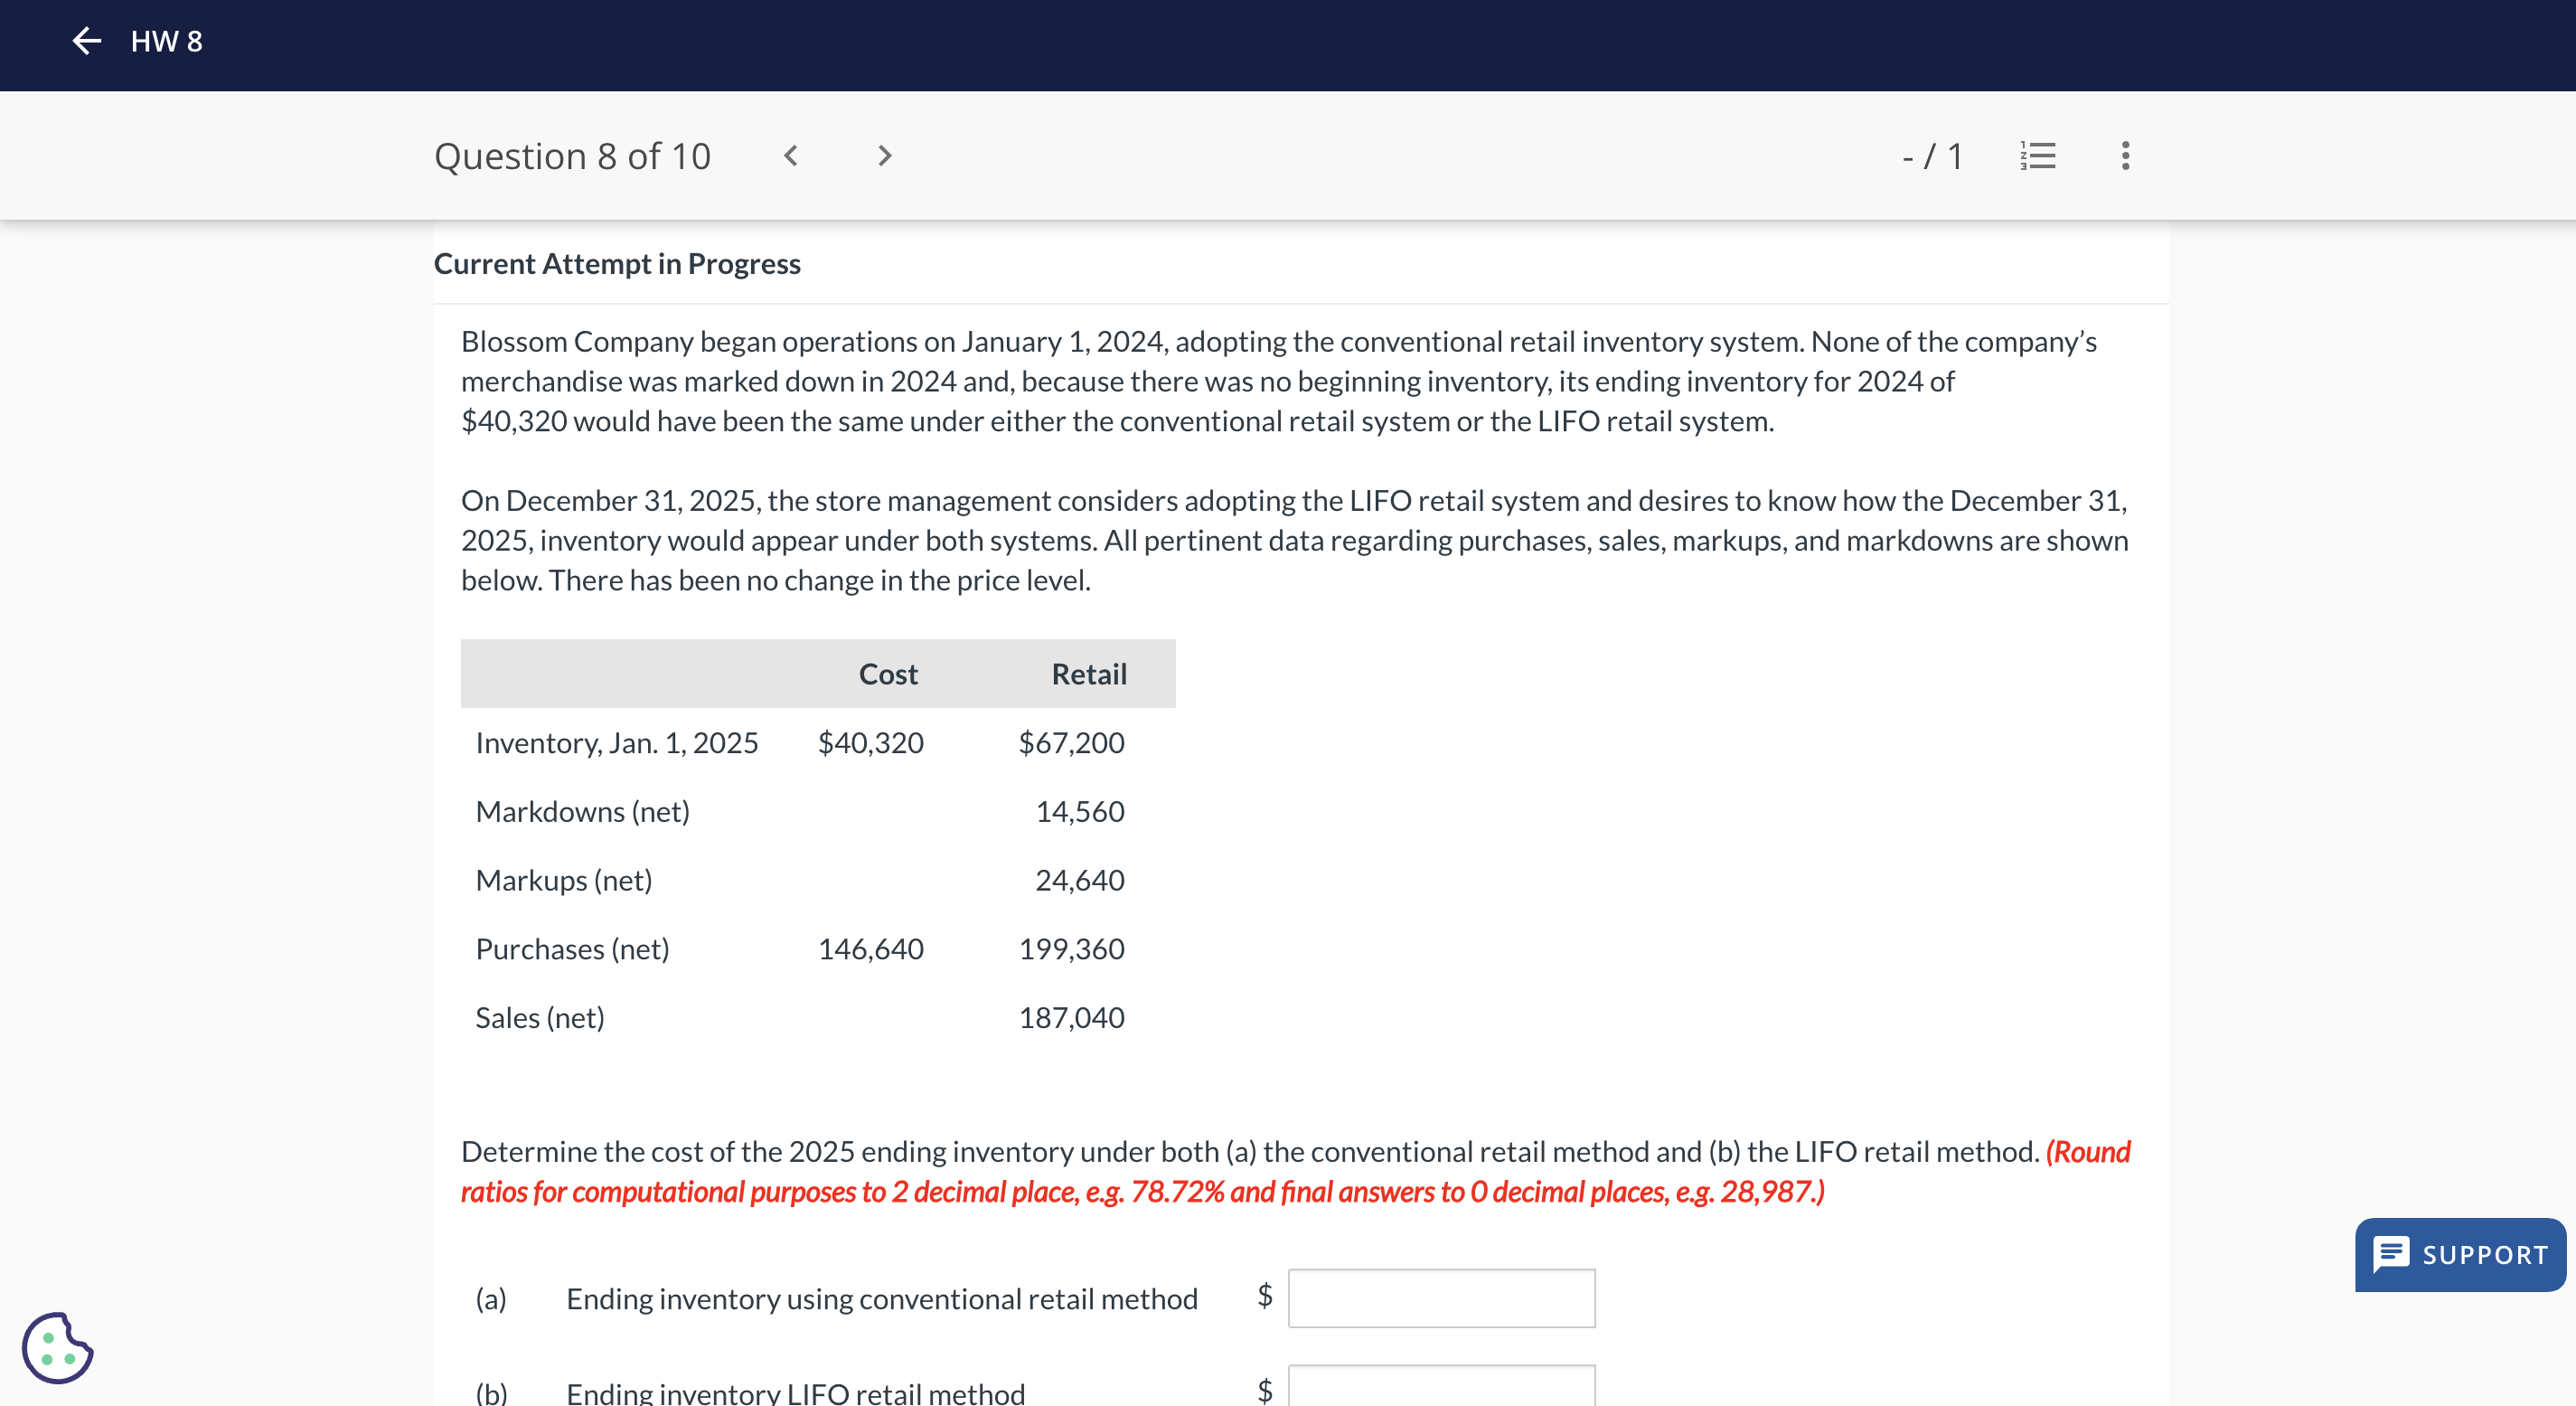Go to the previous question chevron

tap(790, 156)
